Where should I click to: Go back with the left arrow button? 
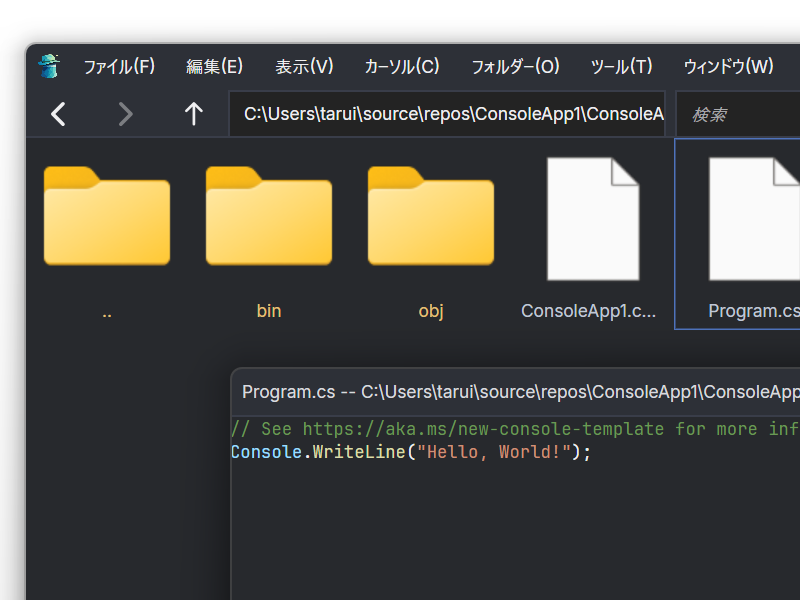[x=59, y=114]
